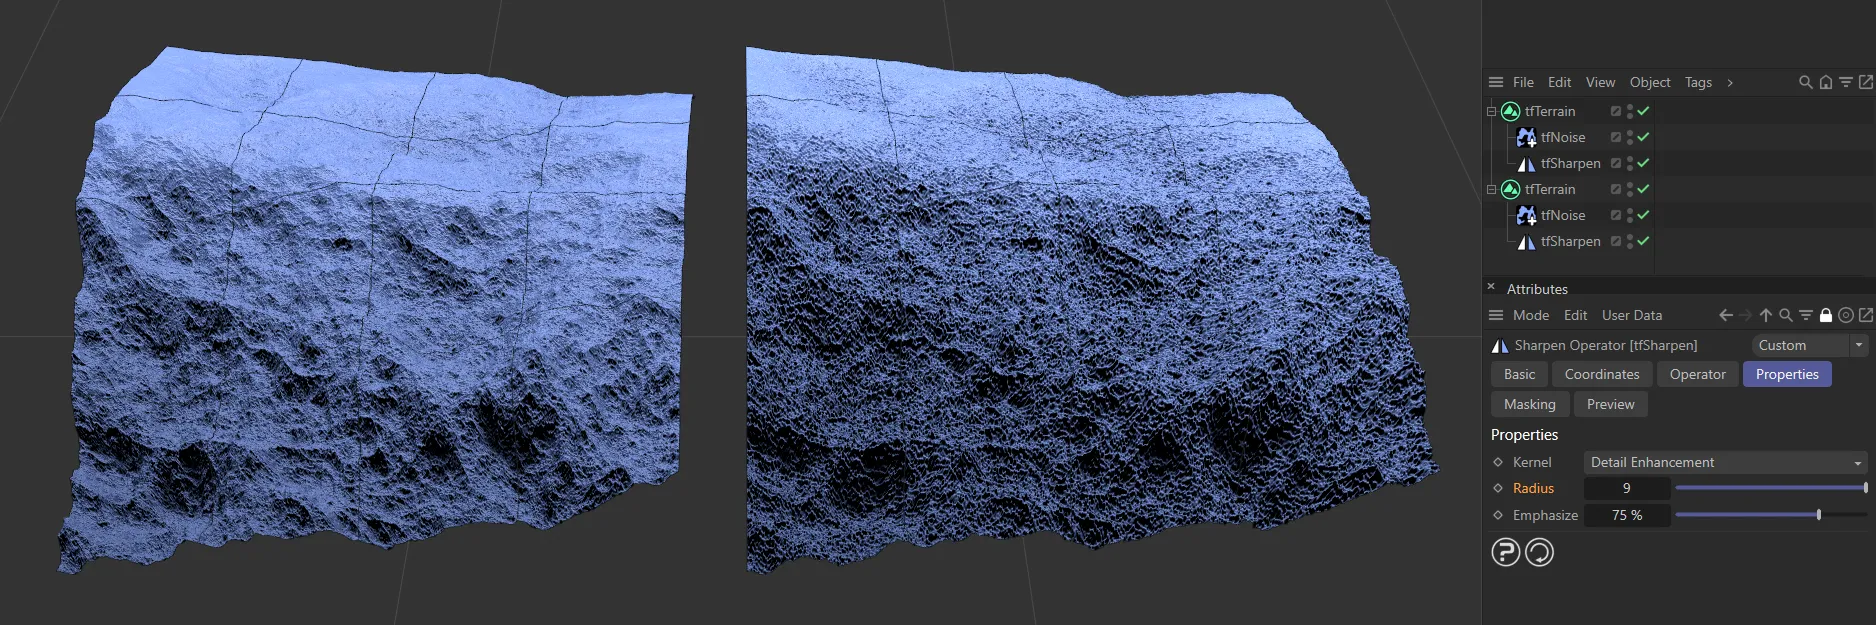Click the Sharpen Operator header icon
The image size is (1876, 625).
coord(1500,345)
